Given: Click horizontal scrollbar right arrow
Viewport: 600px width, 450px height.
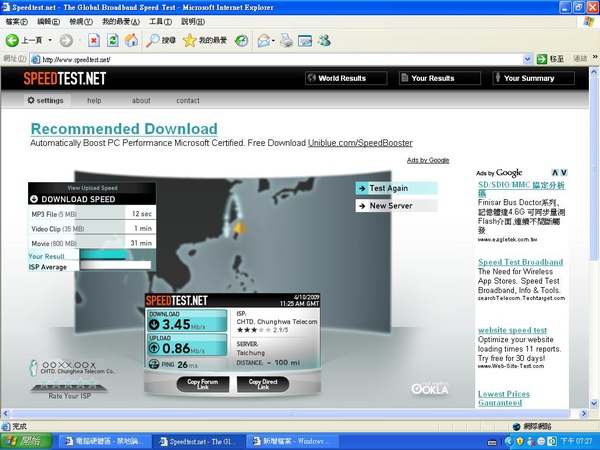Looking at the screenshot, I should (584, 413).
